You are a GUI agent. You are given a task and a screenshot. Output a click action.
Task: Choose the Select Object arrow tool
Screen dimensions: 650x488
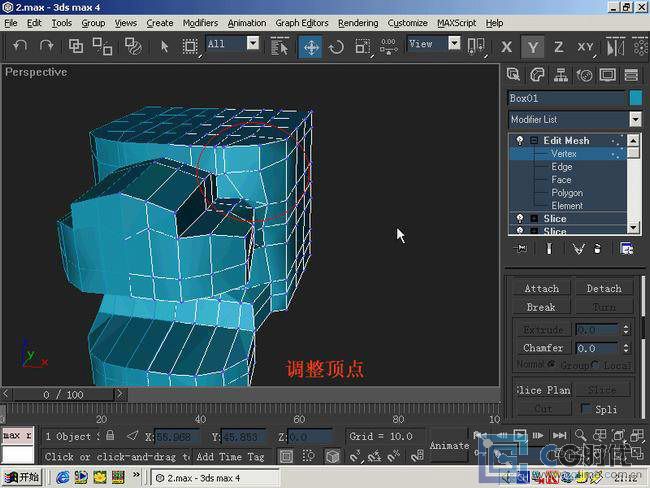point(165,46)
